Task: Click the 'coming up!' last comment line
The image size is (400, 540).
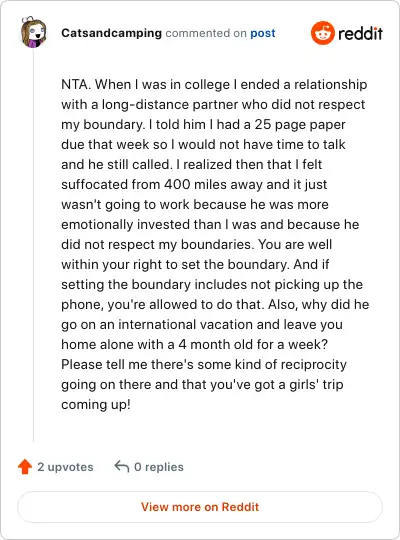Action: 96,404
